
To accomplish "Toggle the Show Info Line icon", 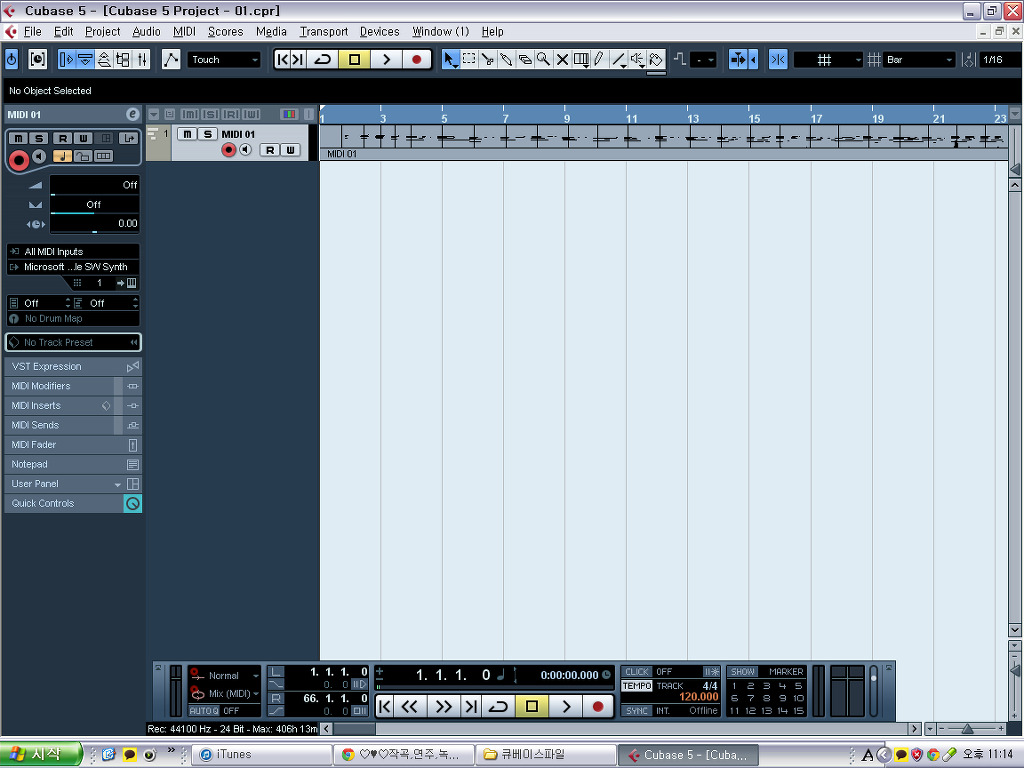I will [x=85, y=59].
